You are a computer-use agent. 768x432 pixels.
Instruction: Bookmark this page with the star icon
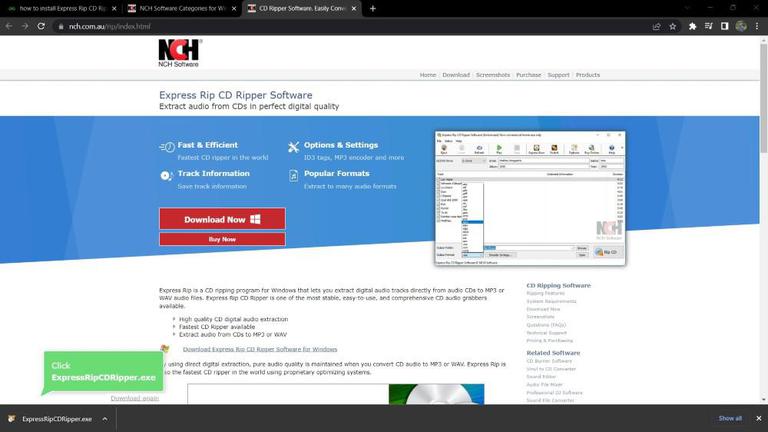[672, 26]
